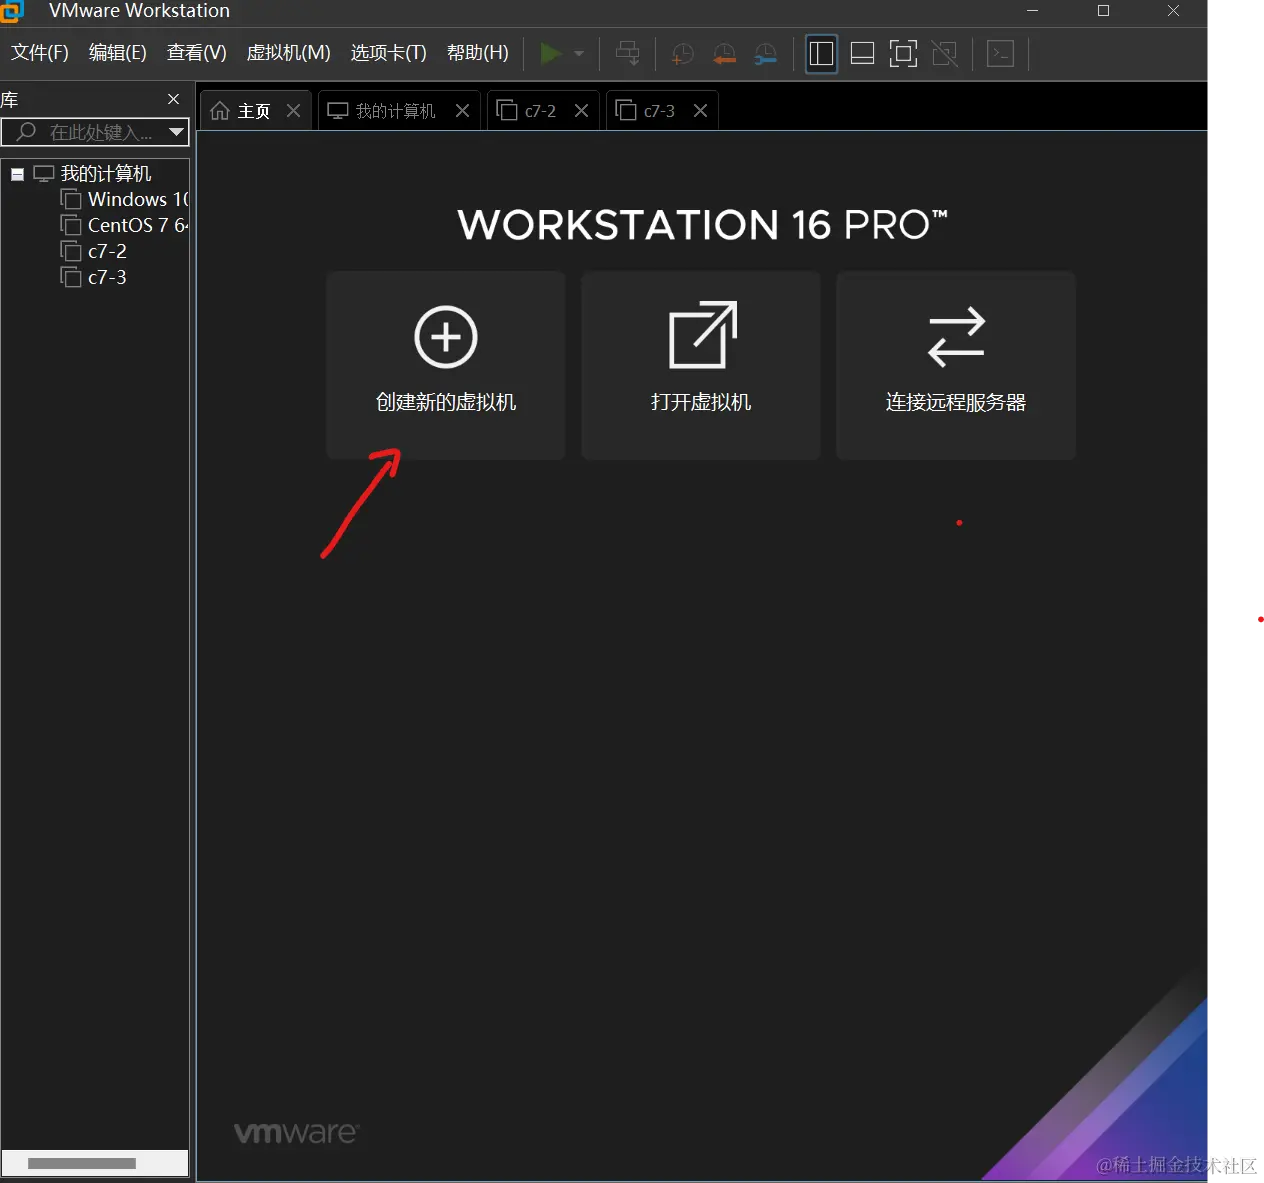The image size is (1264, 1183).
Task: Open the snapshot manager wrench icon
Action: [x=765, y=54]
